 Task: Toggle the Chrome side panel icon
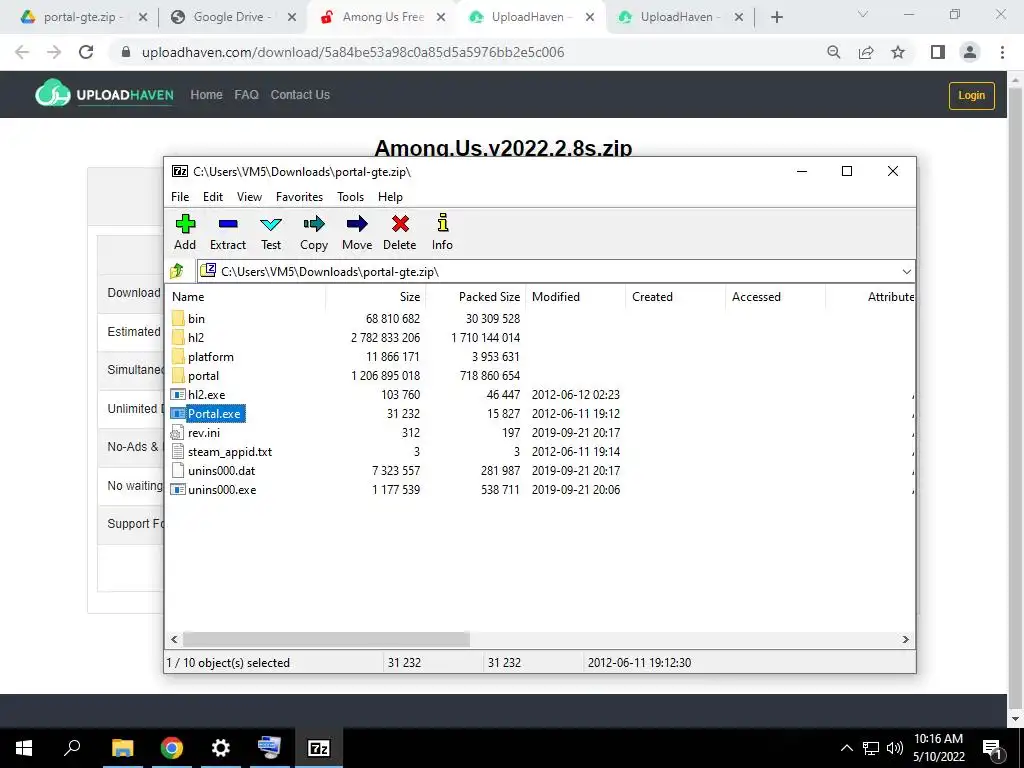click(938, 52)
